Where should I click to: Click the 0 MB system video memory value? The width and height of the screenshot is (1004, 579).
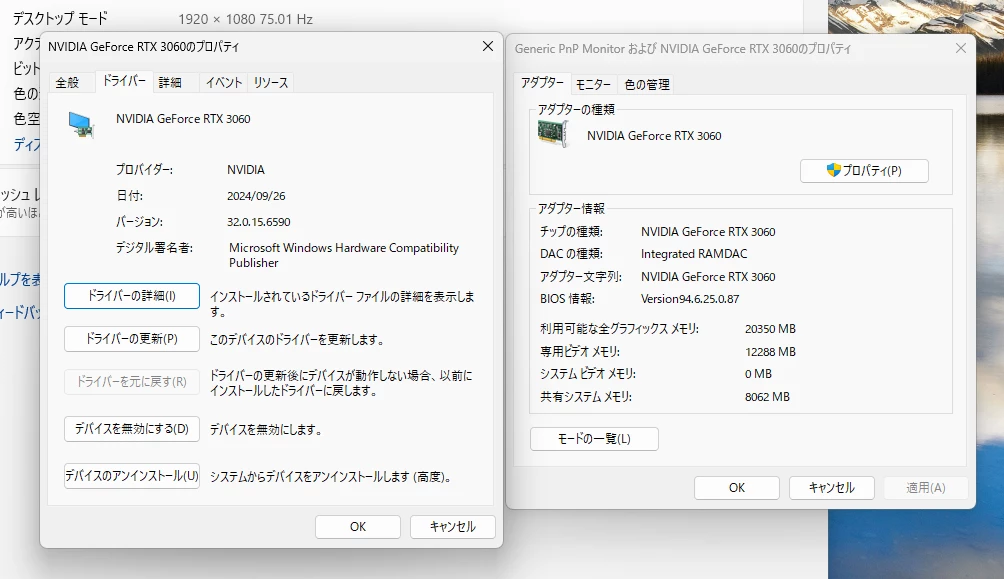tap(758, 374)
